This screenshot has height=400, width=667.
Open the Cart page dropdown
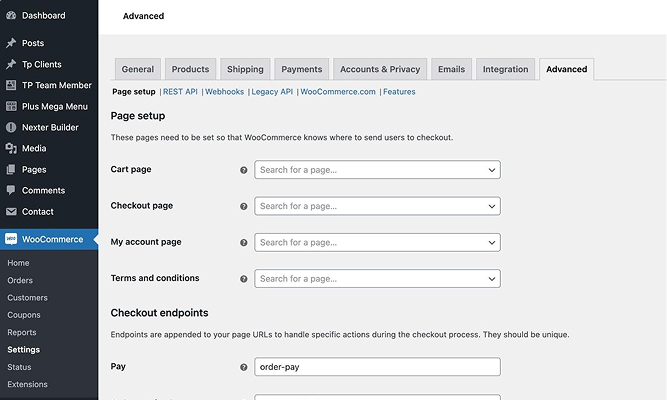point(377,170)
